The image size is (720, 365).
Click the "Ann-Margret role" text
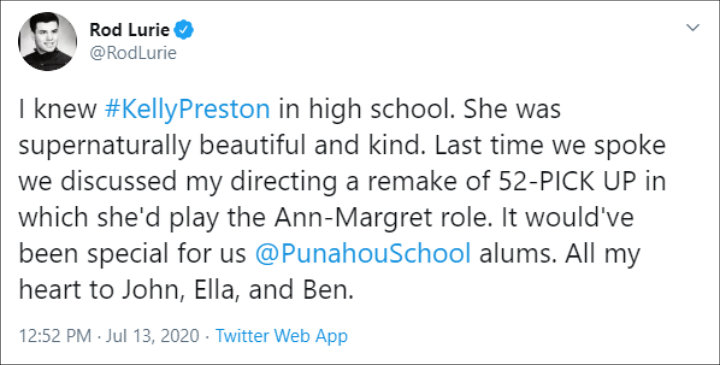coord(381,219)
